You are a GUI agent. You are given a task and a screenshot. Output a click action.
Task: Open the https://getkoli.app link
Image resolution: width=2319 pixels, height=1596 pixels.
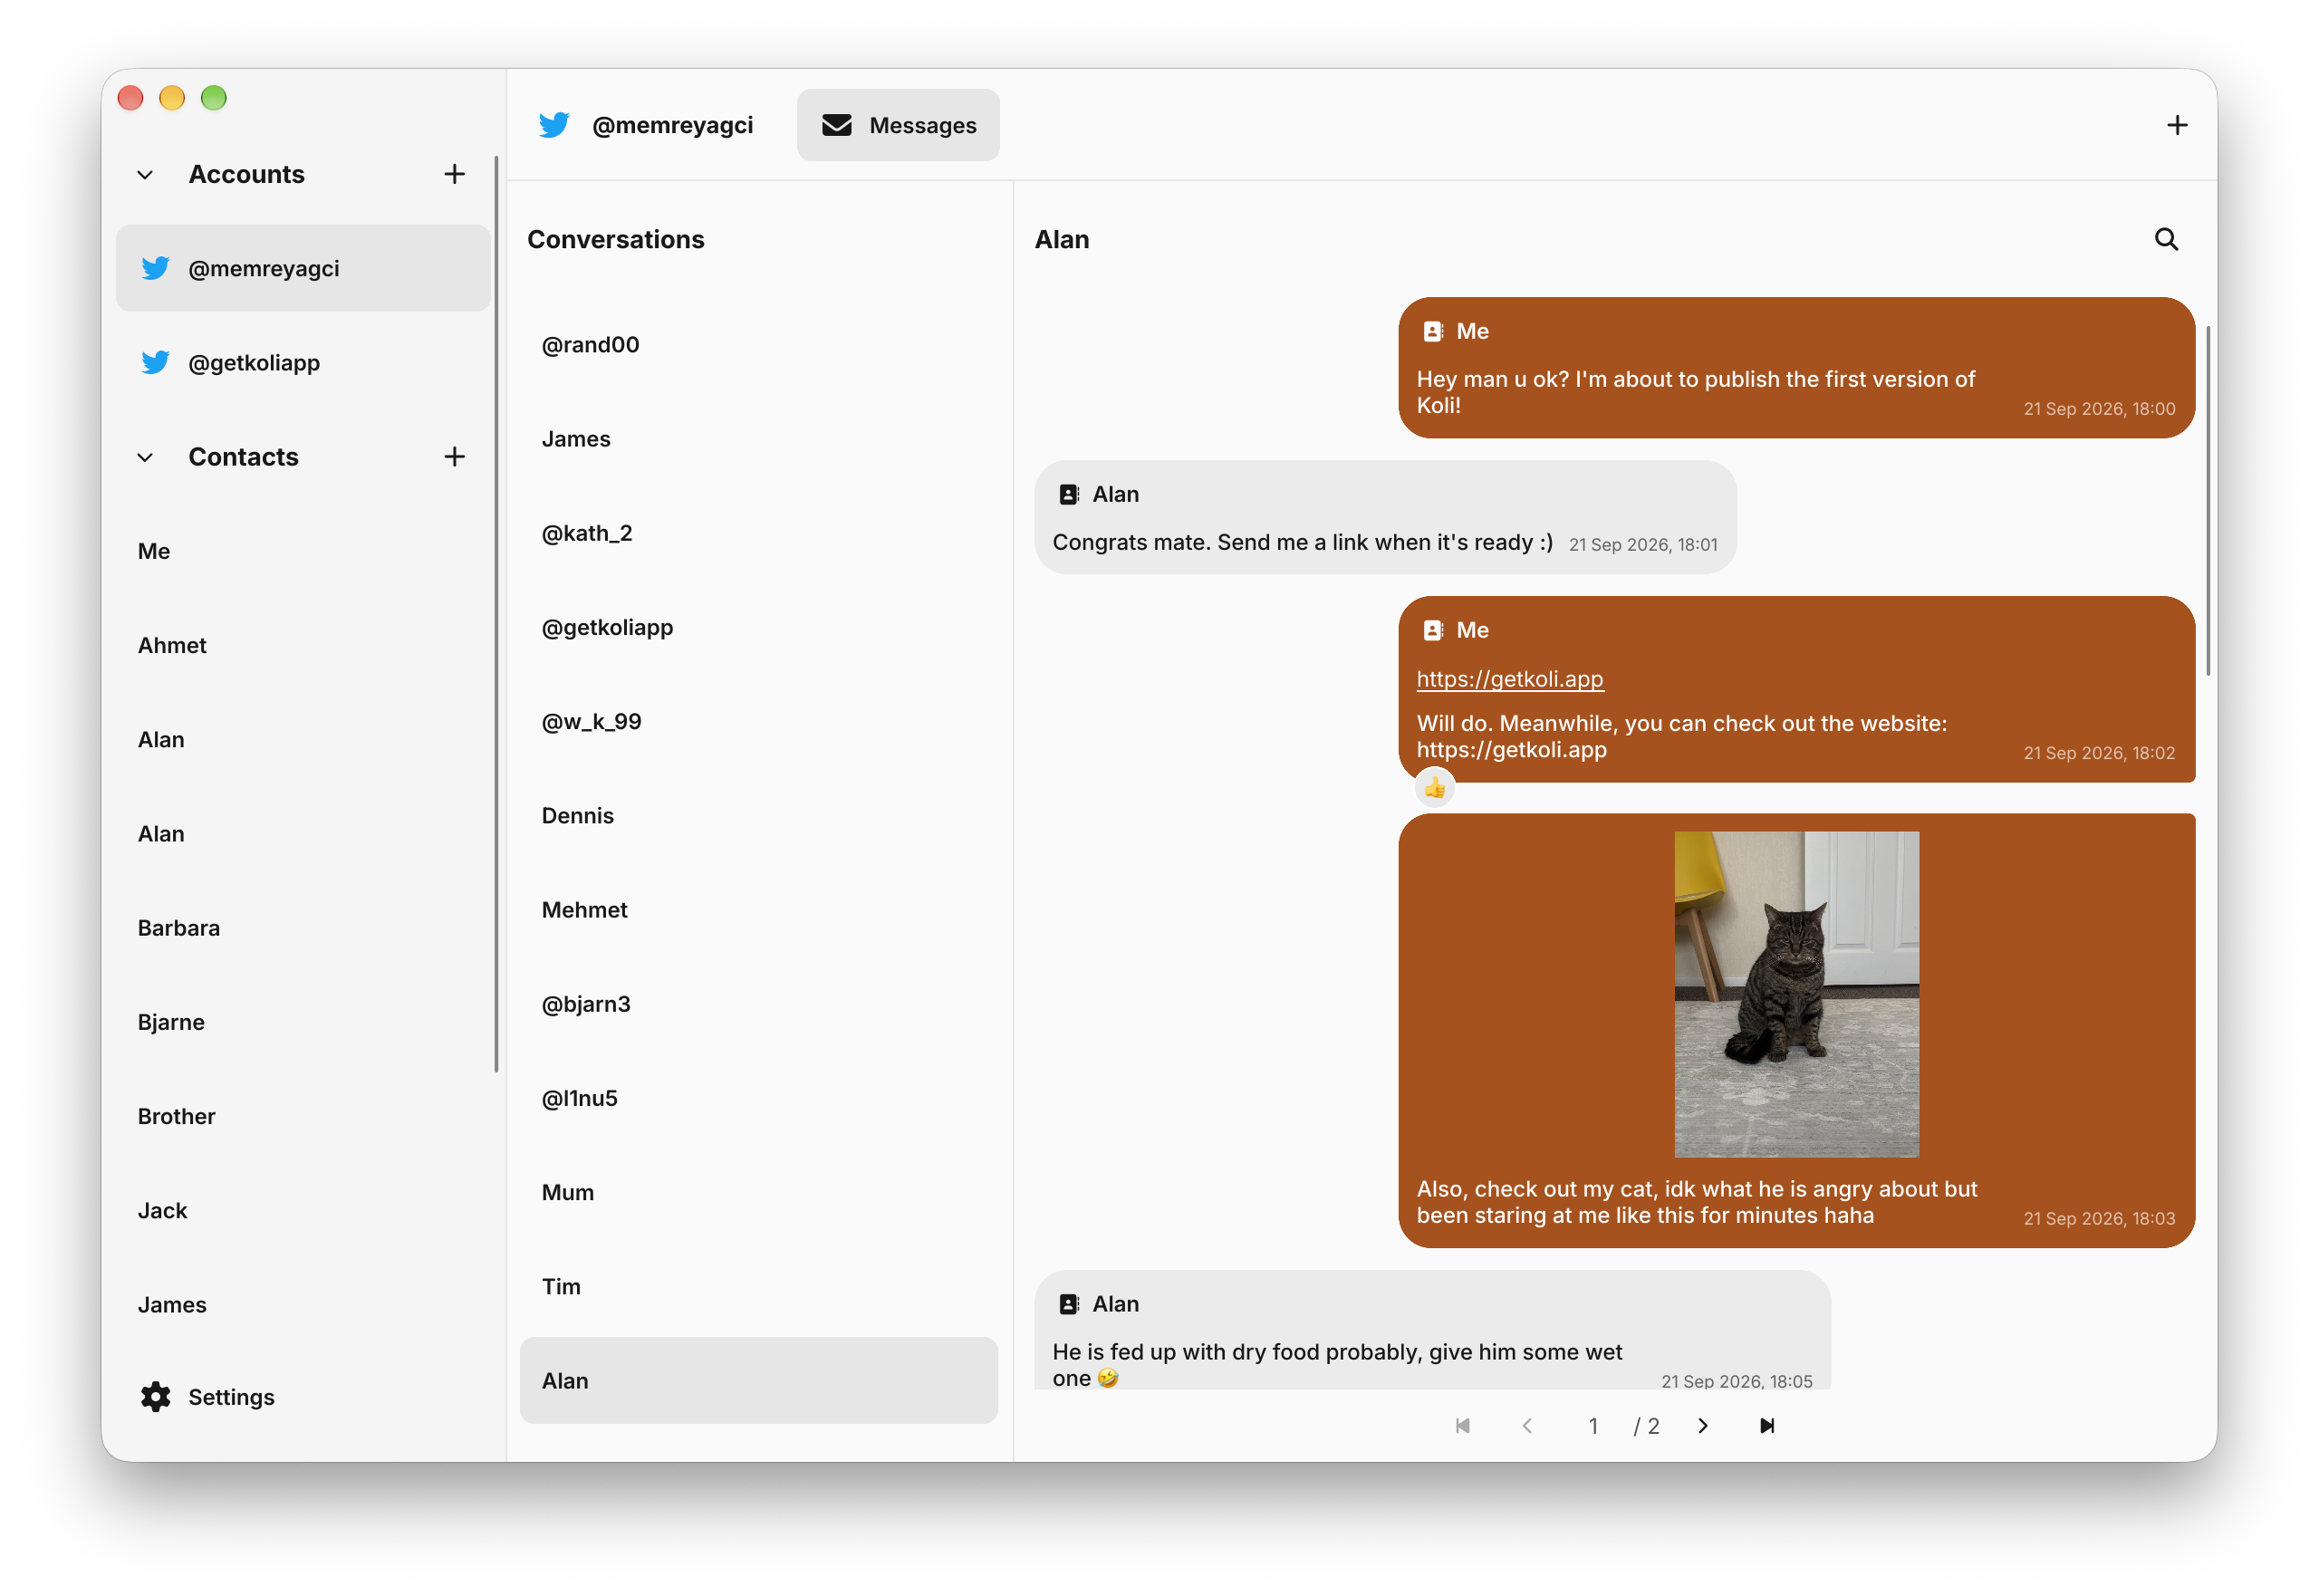(x=1510, y=679)
